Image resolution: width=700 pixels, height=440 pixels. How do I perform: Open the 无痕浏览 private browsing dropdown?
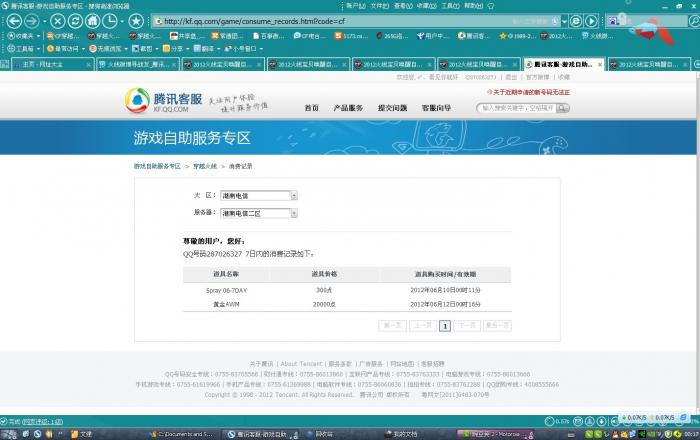108,48
